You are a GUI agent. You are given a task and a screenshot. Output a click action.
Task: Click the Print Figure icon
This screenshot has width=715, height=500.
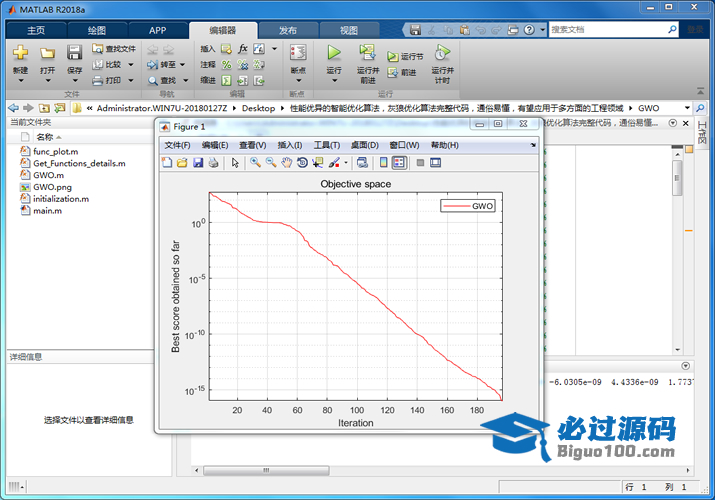[213, 163]
